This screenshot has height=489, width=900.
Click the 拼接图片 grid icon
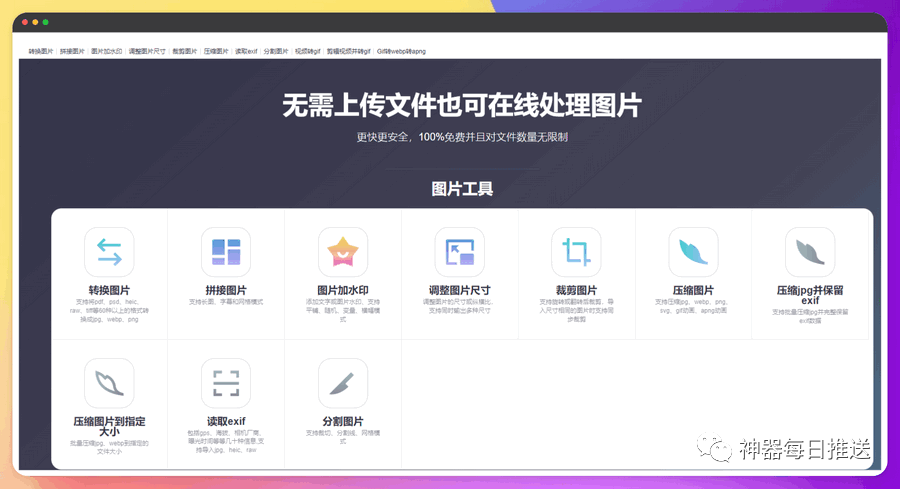click(x=226, y=252)
